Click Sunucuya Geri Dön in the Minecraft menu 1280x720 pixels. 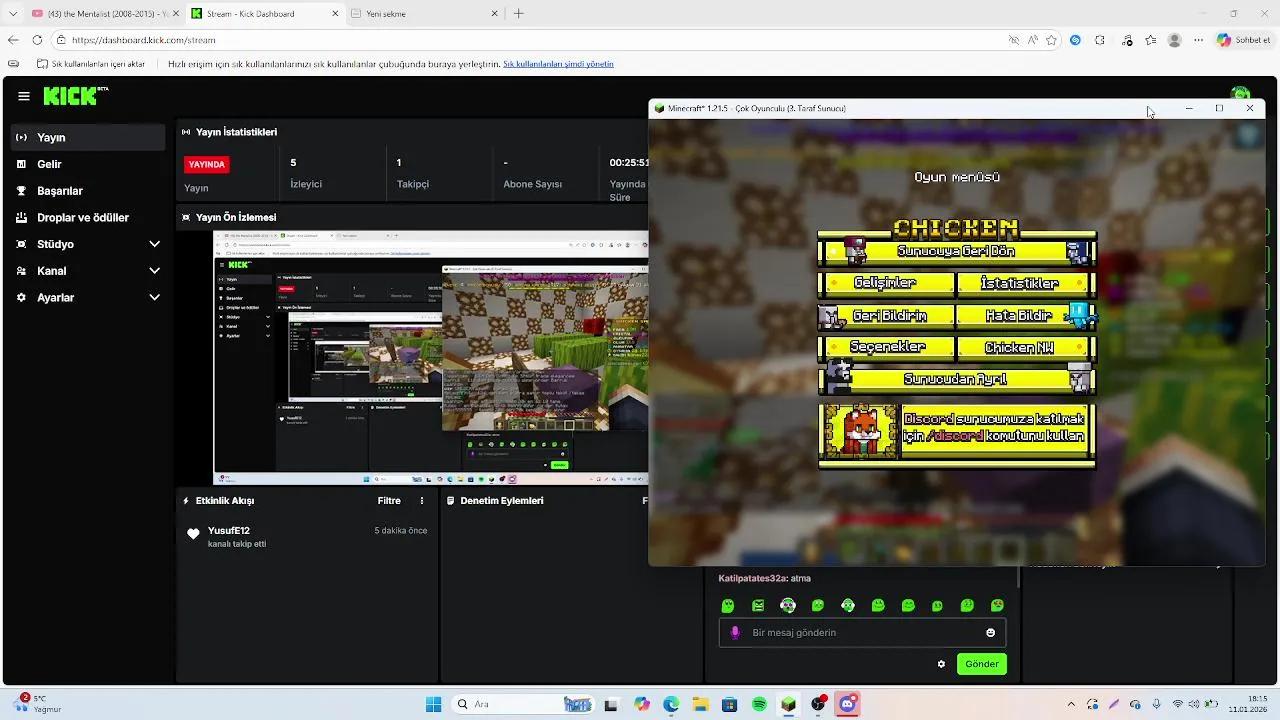[956, 251]
